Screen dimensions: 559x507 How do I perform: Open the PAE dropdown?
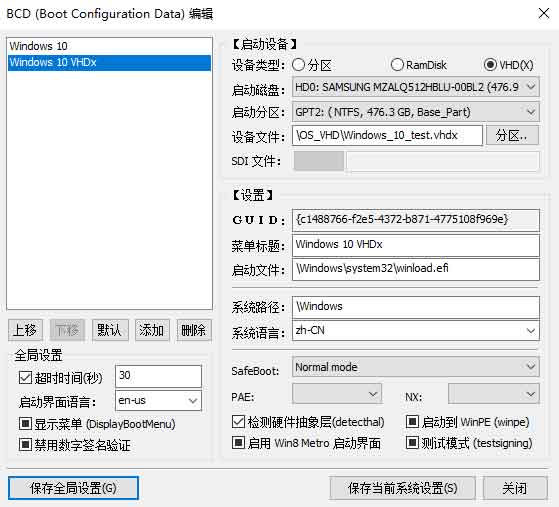pyautogui.click(x=337, y=394)
